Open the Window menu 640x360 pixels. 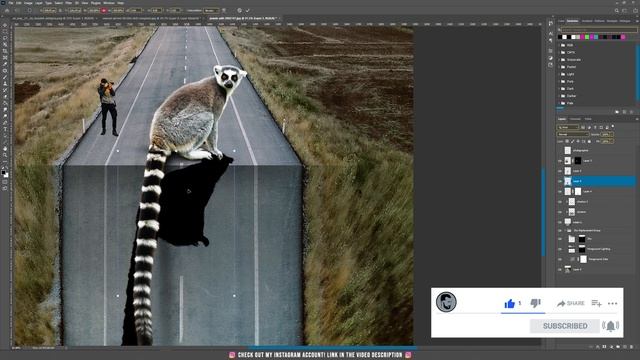[109, 3]
